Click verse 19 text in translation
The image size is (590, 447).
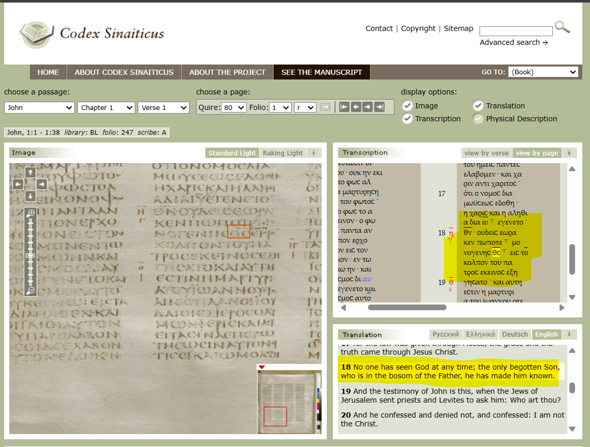(451, 395)
